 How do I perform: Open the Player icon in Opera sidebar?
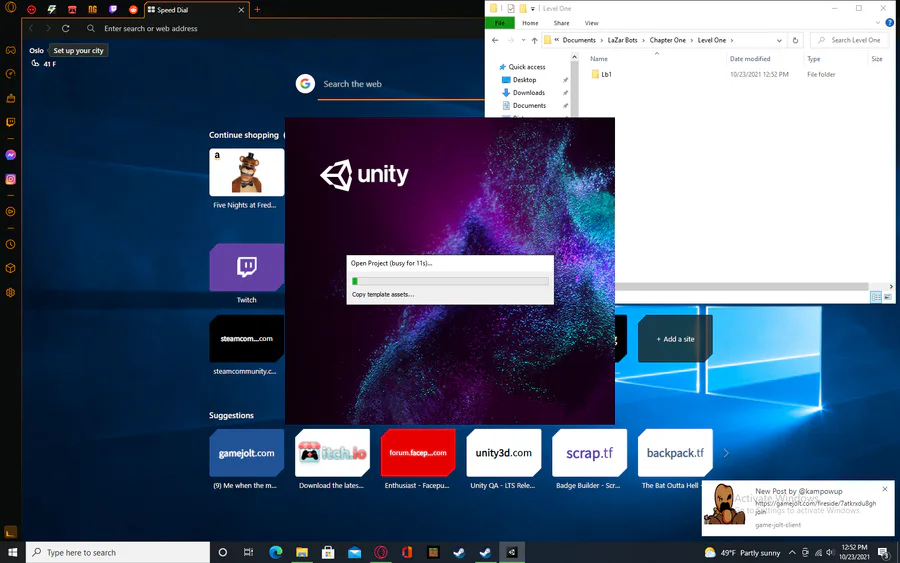(x=10, y=212)
